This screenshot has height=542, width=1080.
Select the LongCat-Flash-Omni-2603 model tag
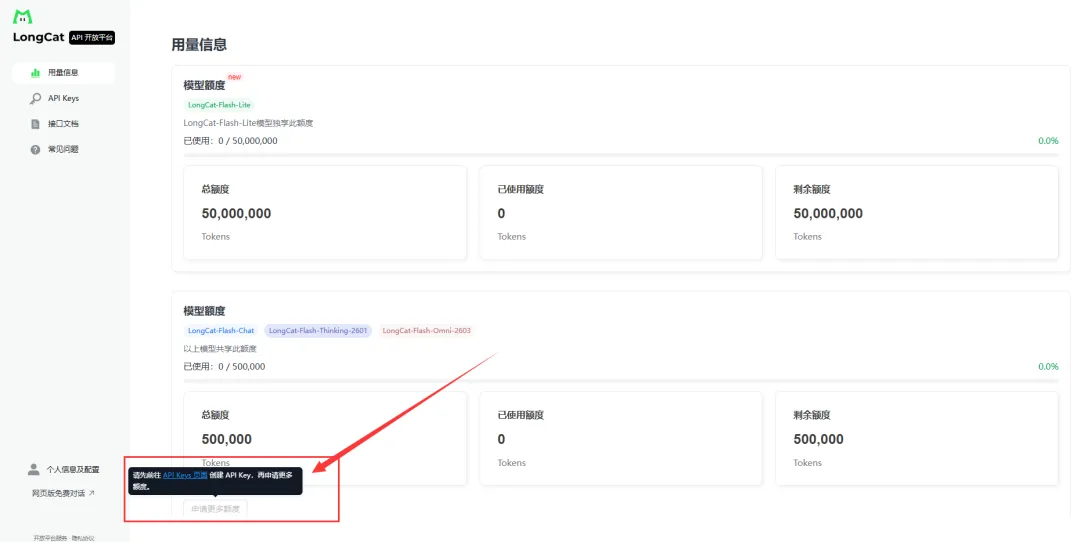click(426, 331)
